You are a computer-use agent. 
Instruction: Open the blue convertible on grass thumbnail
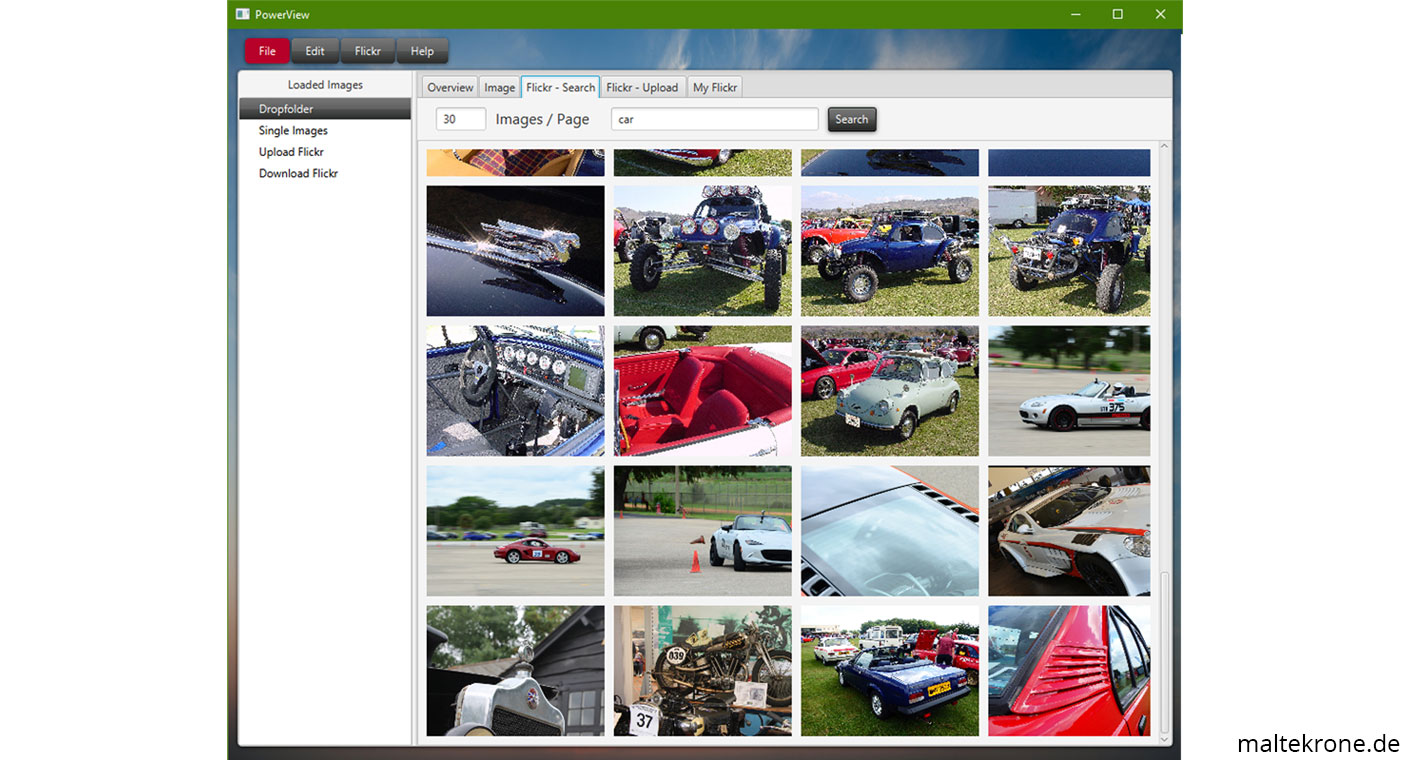click(890, 671)
